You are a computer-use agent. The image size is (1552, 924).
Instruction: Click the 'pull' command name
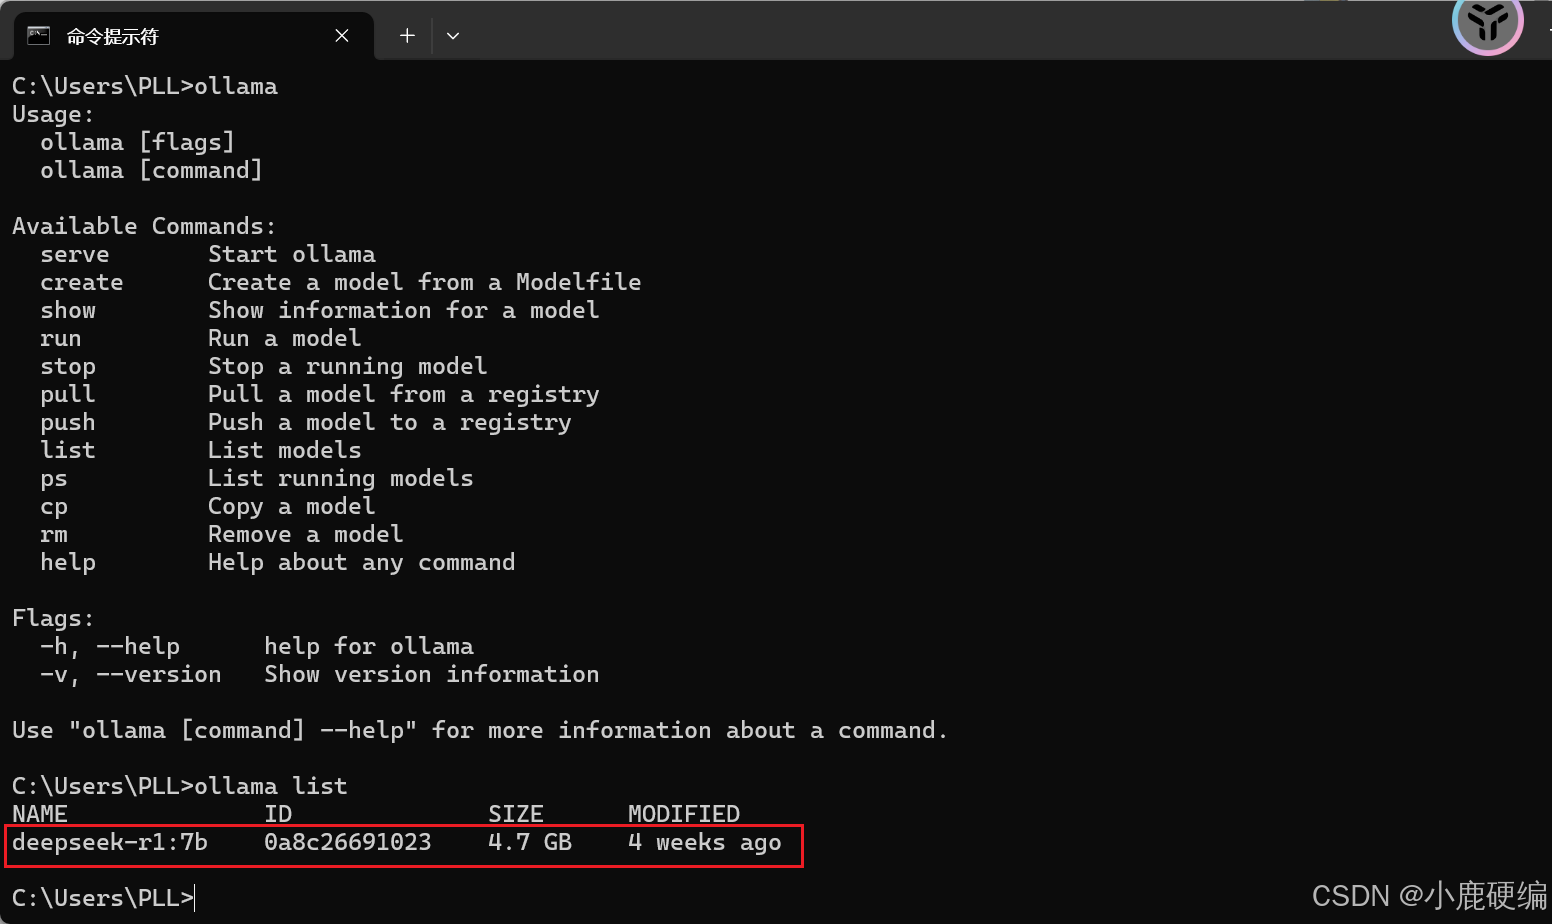pyautogui.click(x=68, y=395)
